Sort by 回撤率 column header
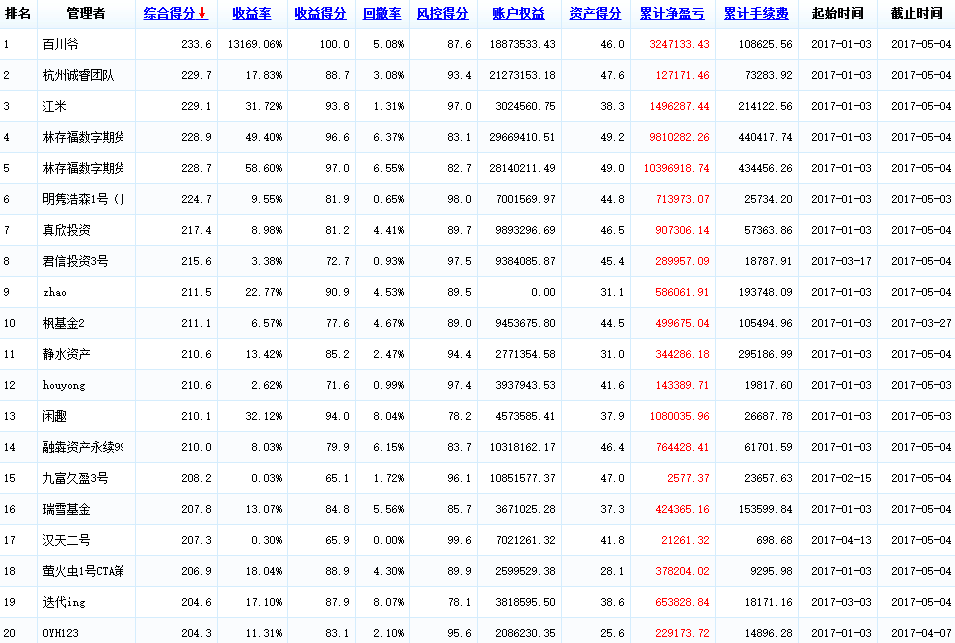 click(x=382, y=13)
